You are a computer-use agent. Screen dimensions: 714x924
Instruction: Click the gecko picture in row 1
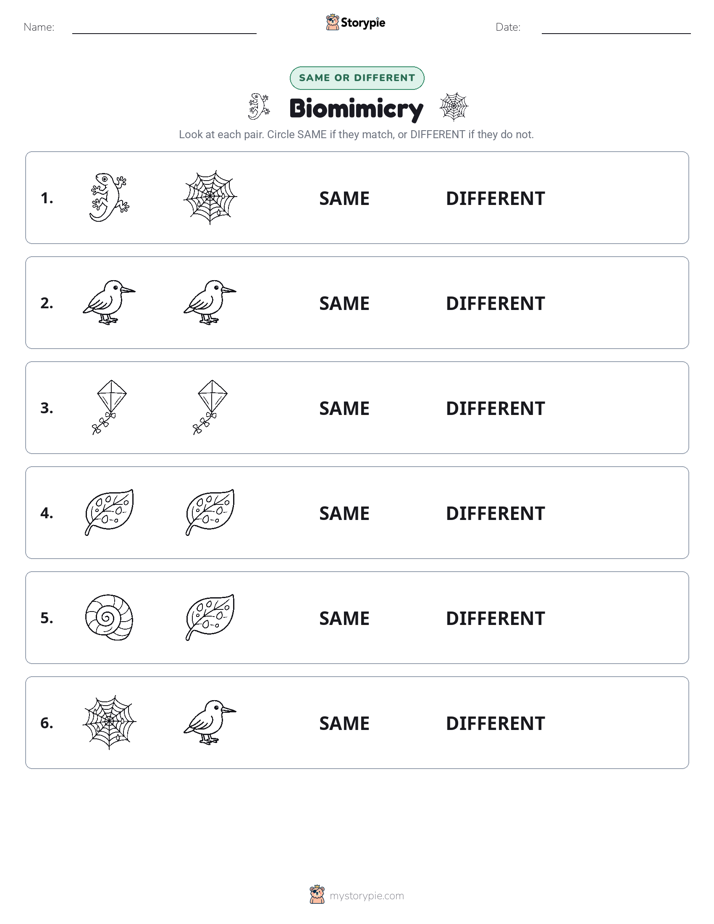tap(109, 197)
